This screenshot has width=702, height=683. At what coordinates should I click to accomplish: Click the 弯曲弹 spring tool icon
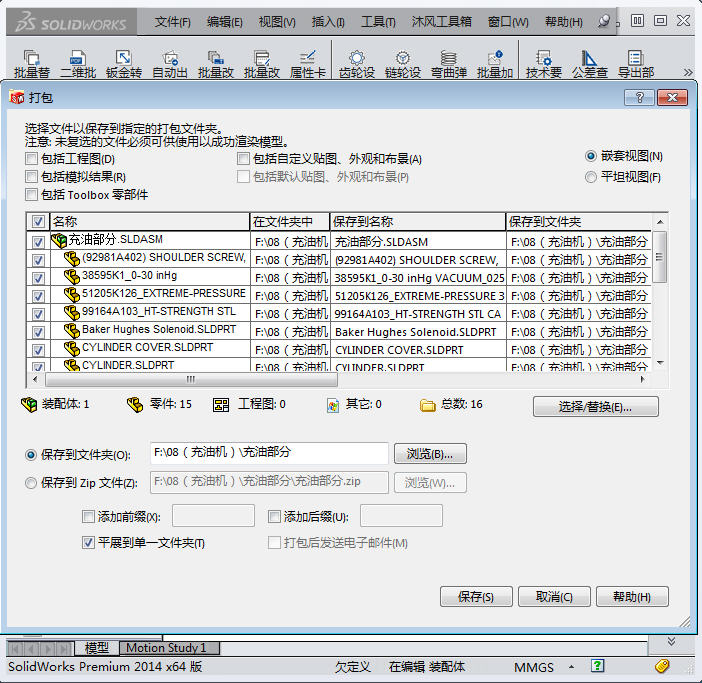tap(449, 64)
